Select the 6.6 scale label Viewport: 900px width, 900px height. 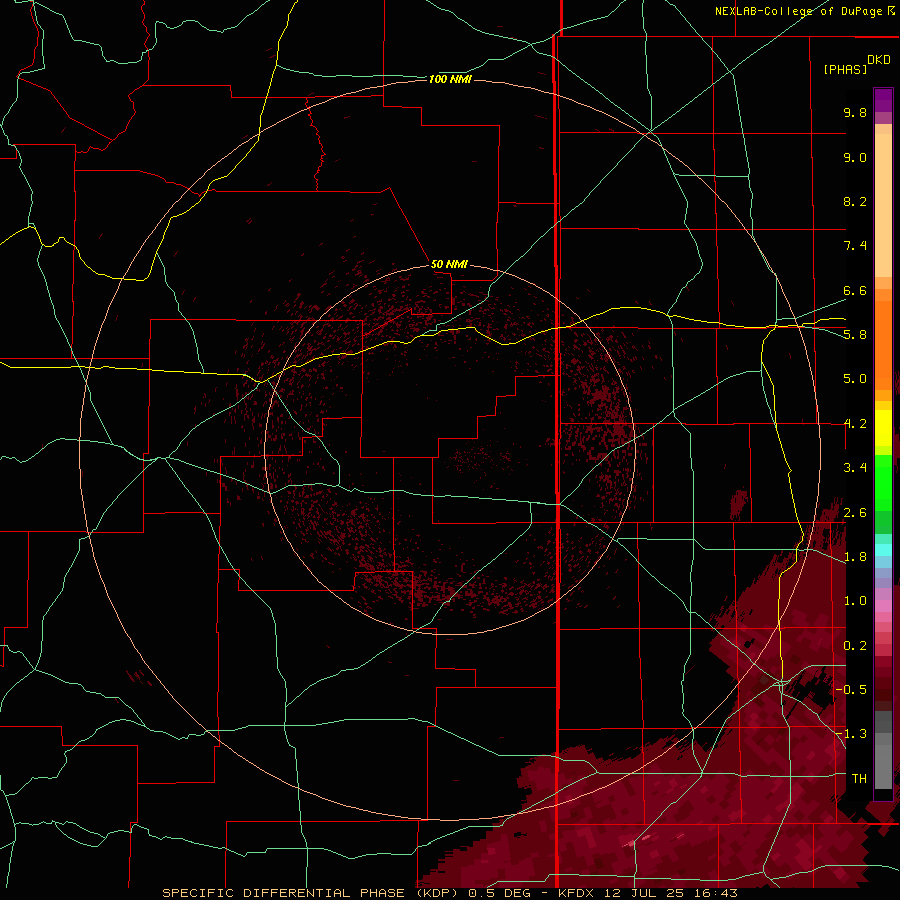click(855, 290)
